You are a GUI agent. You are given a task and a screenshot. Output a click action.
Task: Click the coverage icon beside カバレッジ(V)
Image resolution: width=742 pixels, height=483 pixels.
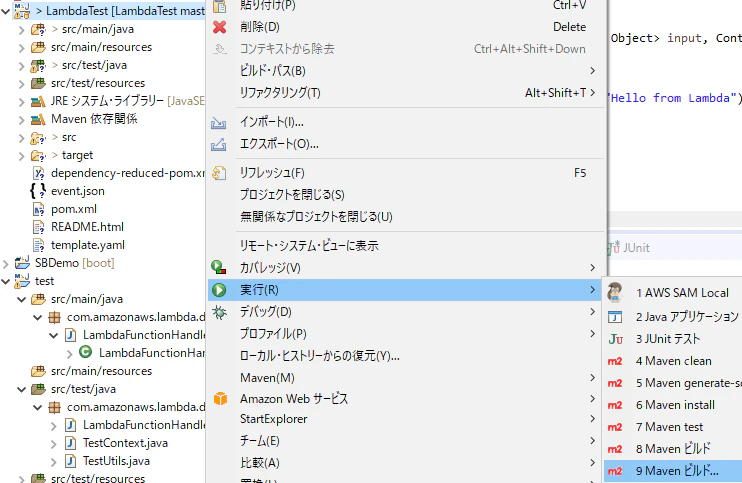point(218,268)
